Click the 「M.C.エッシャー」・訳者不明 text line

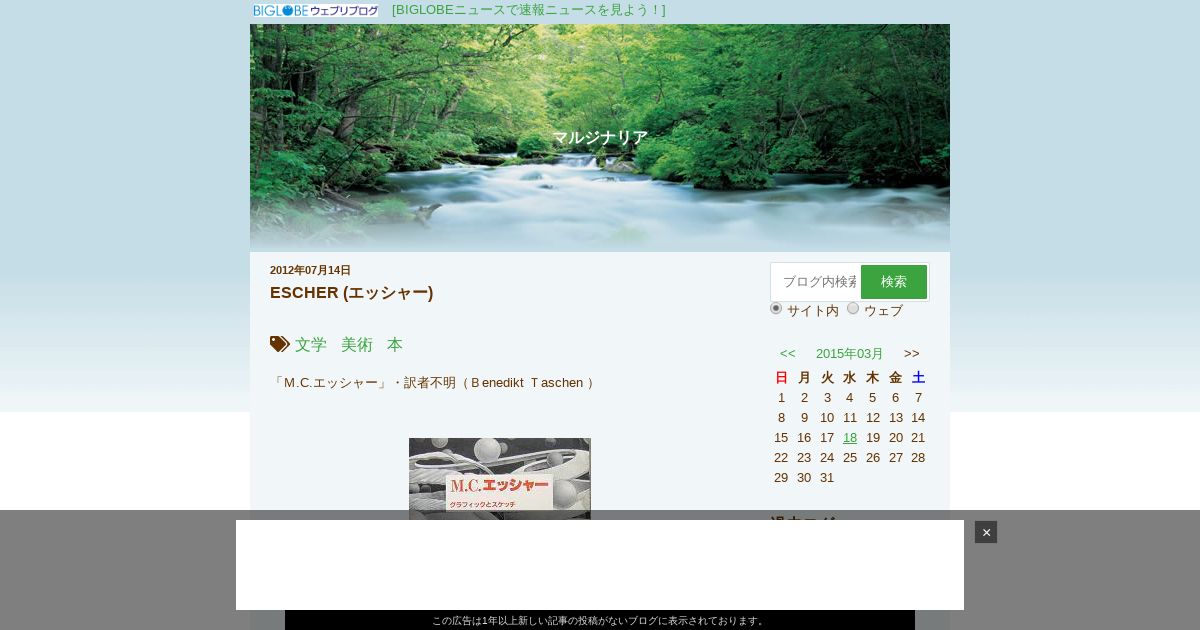click(435, 383)
